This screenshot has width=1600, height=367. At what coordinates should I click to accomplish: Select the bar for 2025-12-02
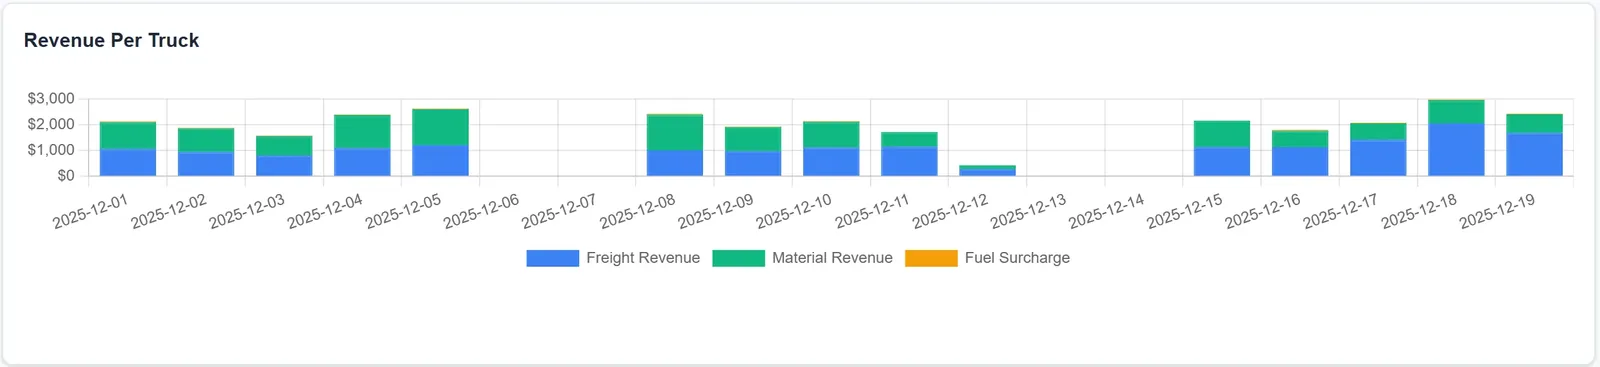pyautogui.click(x=206, y=152)
